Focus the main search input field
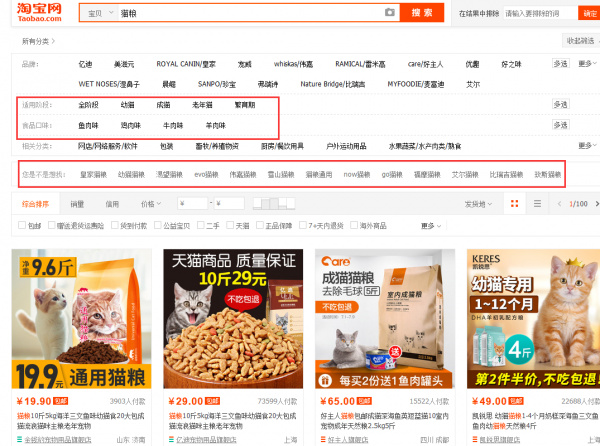 [x=251, y=13]
